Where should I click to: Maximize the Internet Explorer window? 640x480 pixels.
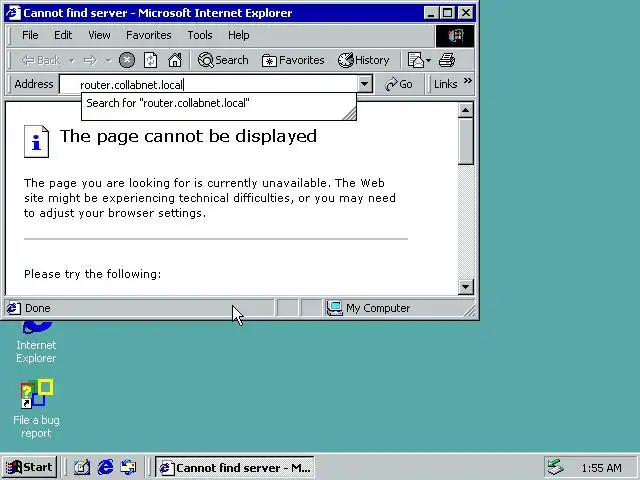coord(448,13)
